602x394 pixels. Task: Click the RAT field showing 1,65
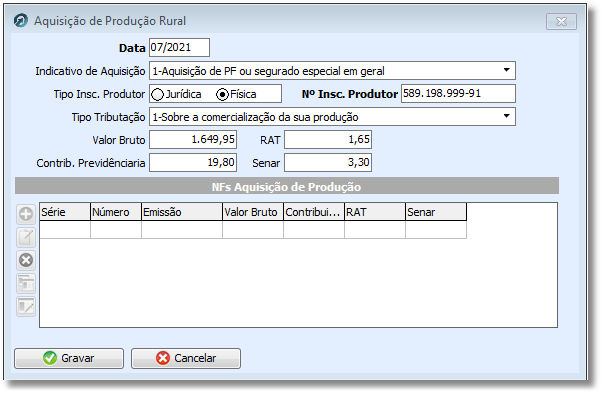(x=328, y=139)
